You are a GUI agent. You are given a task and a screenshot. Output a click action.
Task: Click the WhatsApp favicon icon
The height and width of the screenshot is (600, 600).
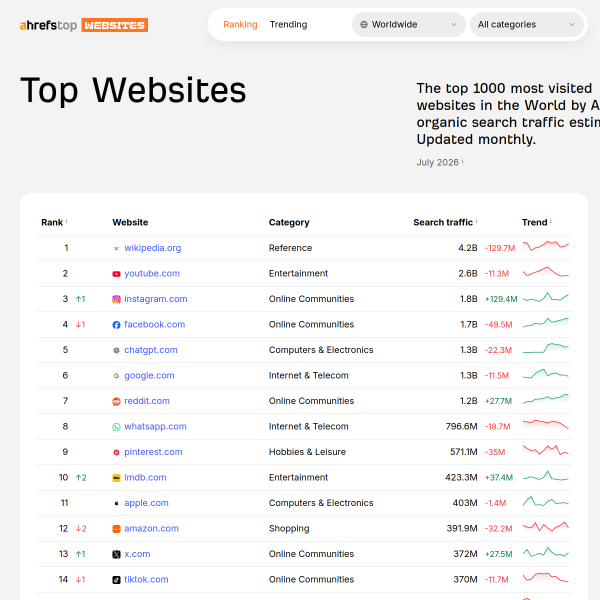pos(116,427)
